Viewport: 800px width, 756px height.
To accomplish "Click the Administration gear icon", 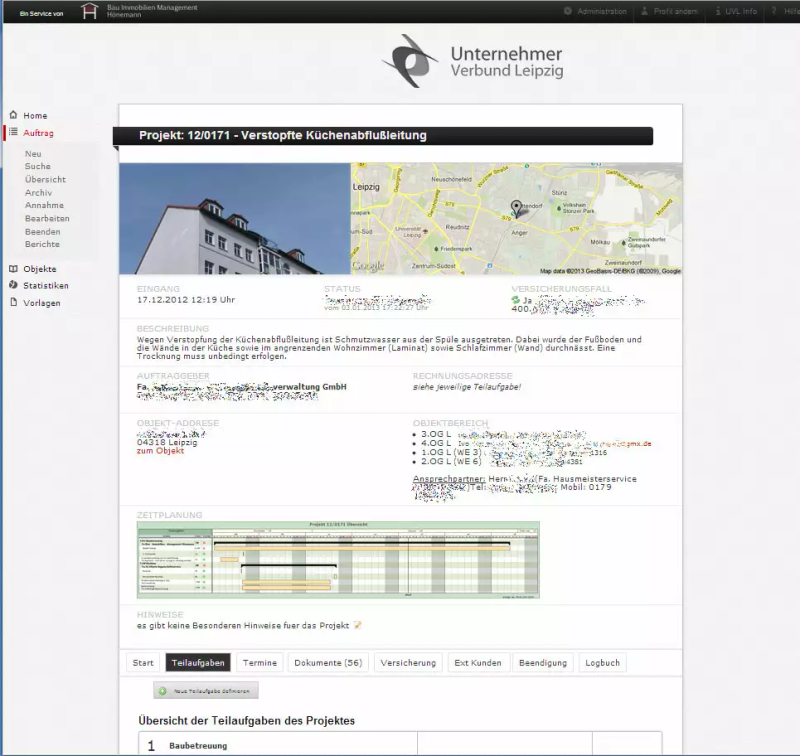I will click(567, 11).
